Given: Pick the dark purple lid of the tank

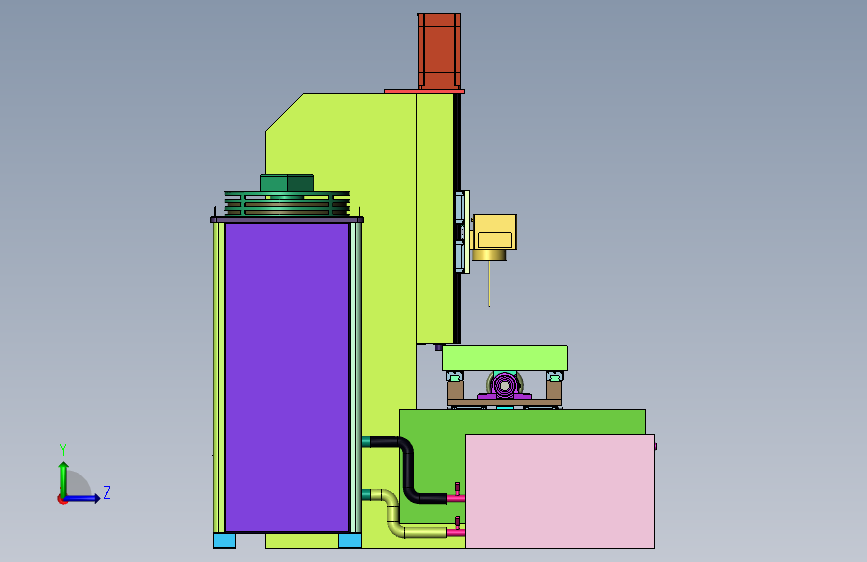Looking at the screenshot, I should point(287,220).
